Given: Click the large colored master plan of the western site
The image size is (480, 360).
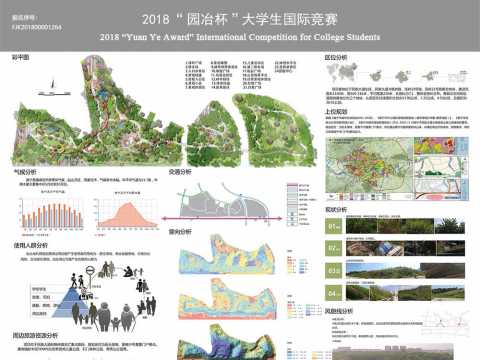Looking at the screenshot, I should click(97, 111).
